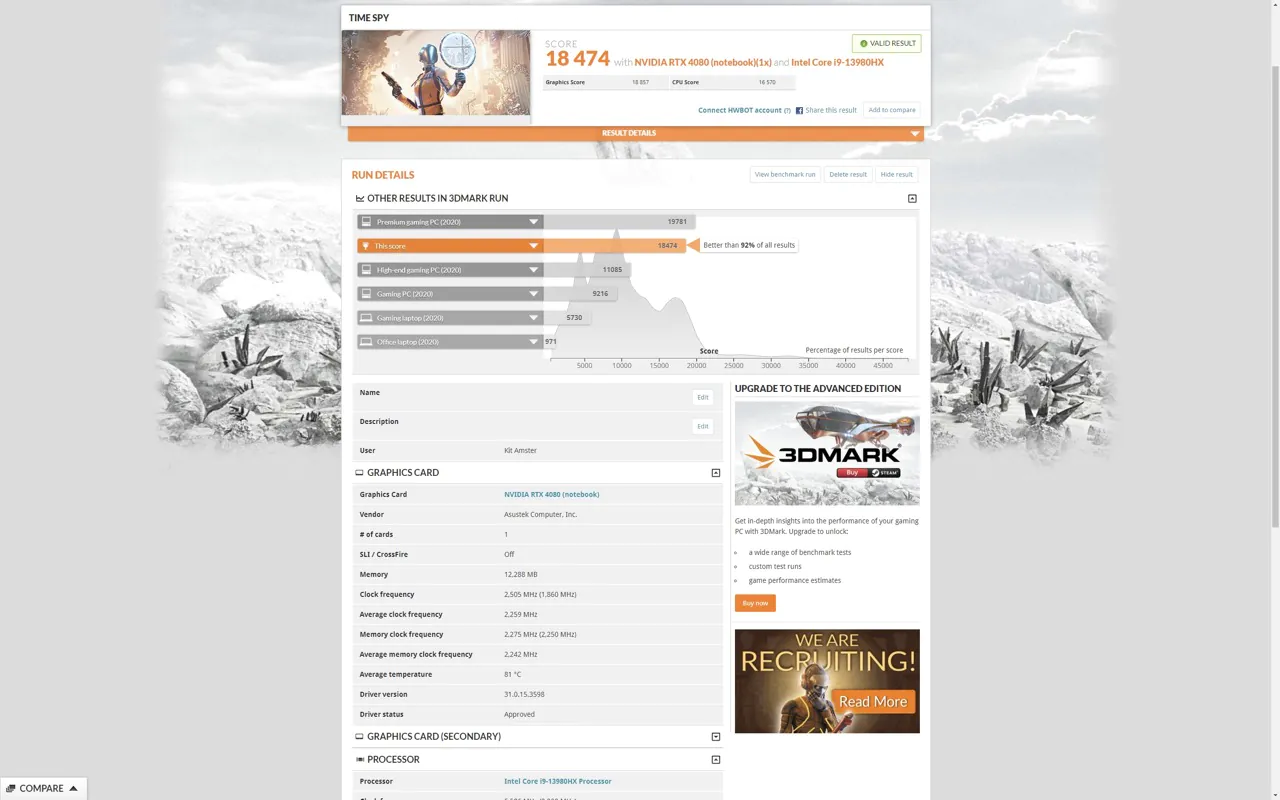Collapse the Other Results in 3DMark Run section

(912, 199)
